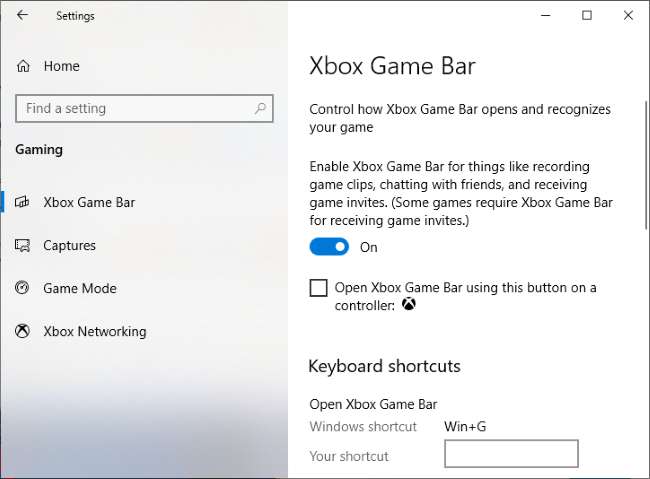Open the Captures settings page
Image resolution: width=650 pixels, height=479 pixels.
click(69, 246)
